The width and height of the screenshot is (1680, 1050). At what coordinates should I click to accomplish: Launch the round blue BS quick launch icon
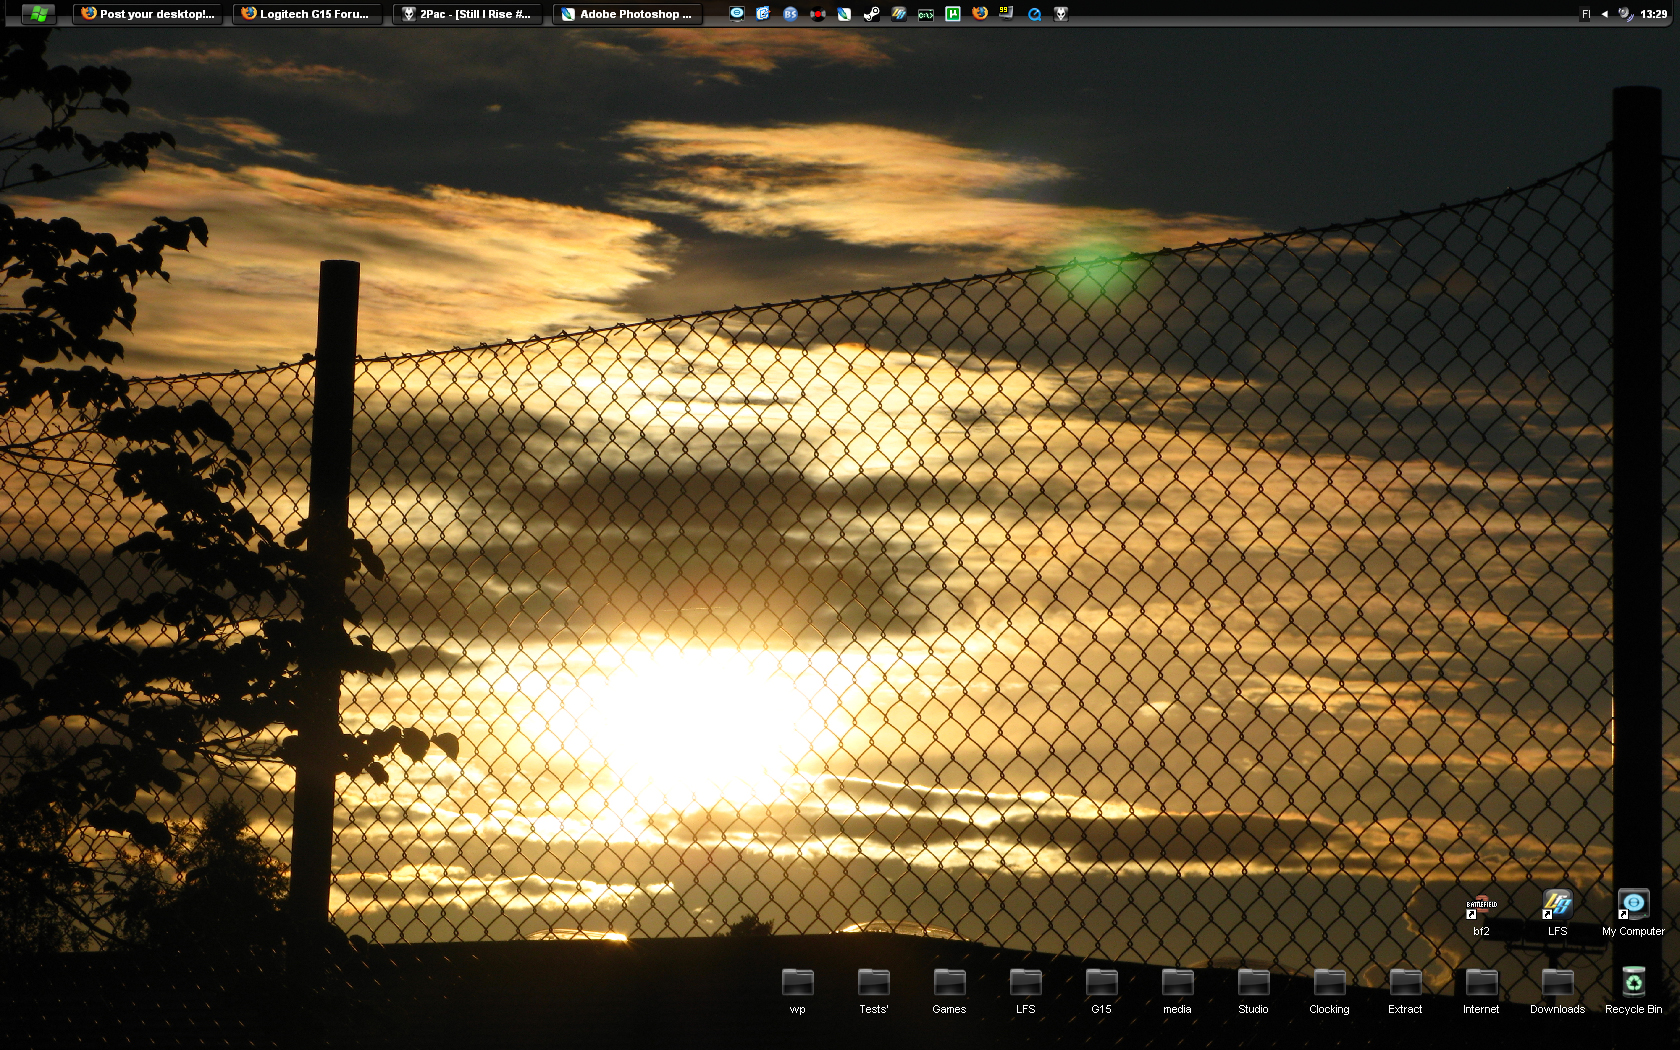click(x=791, y=14)
